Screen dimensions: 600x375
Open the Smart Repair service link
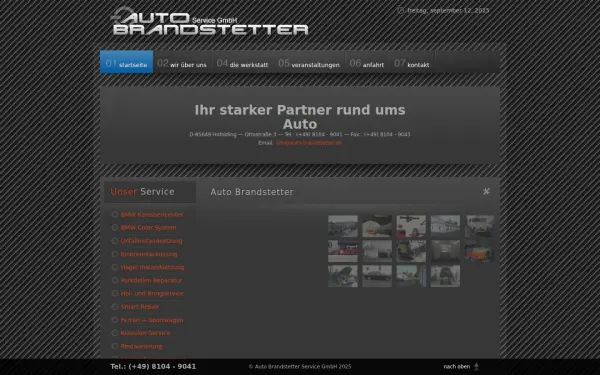[140, 307]
